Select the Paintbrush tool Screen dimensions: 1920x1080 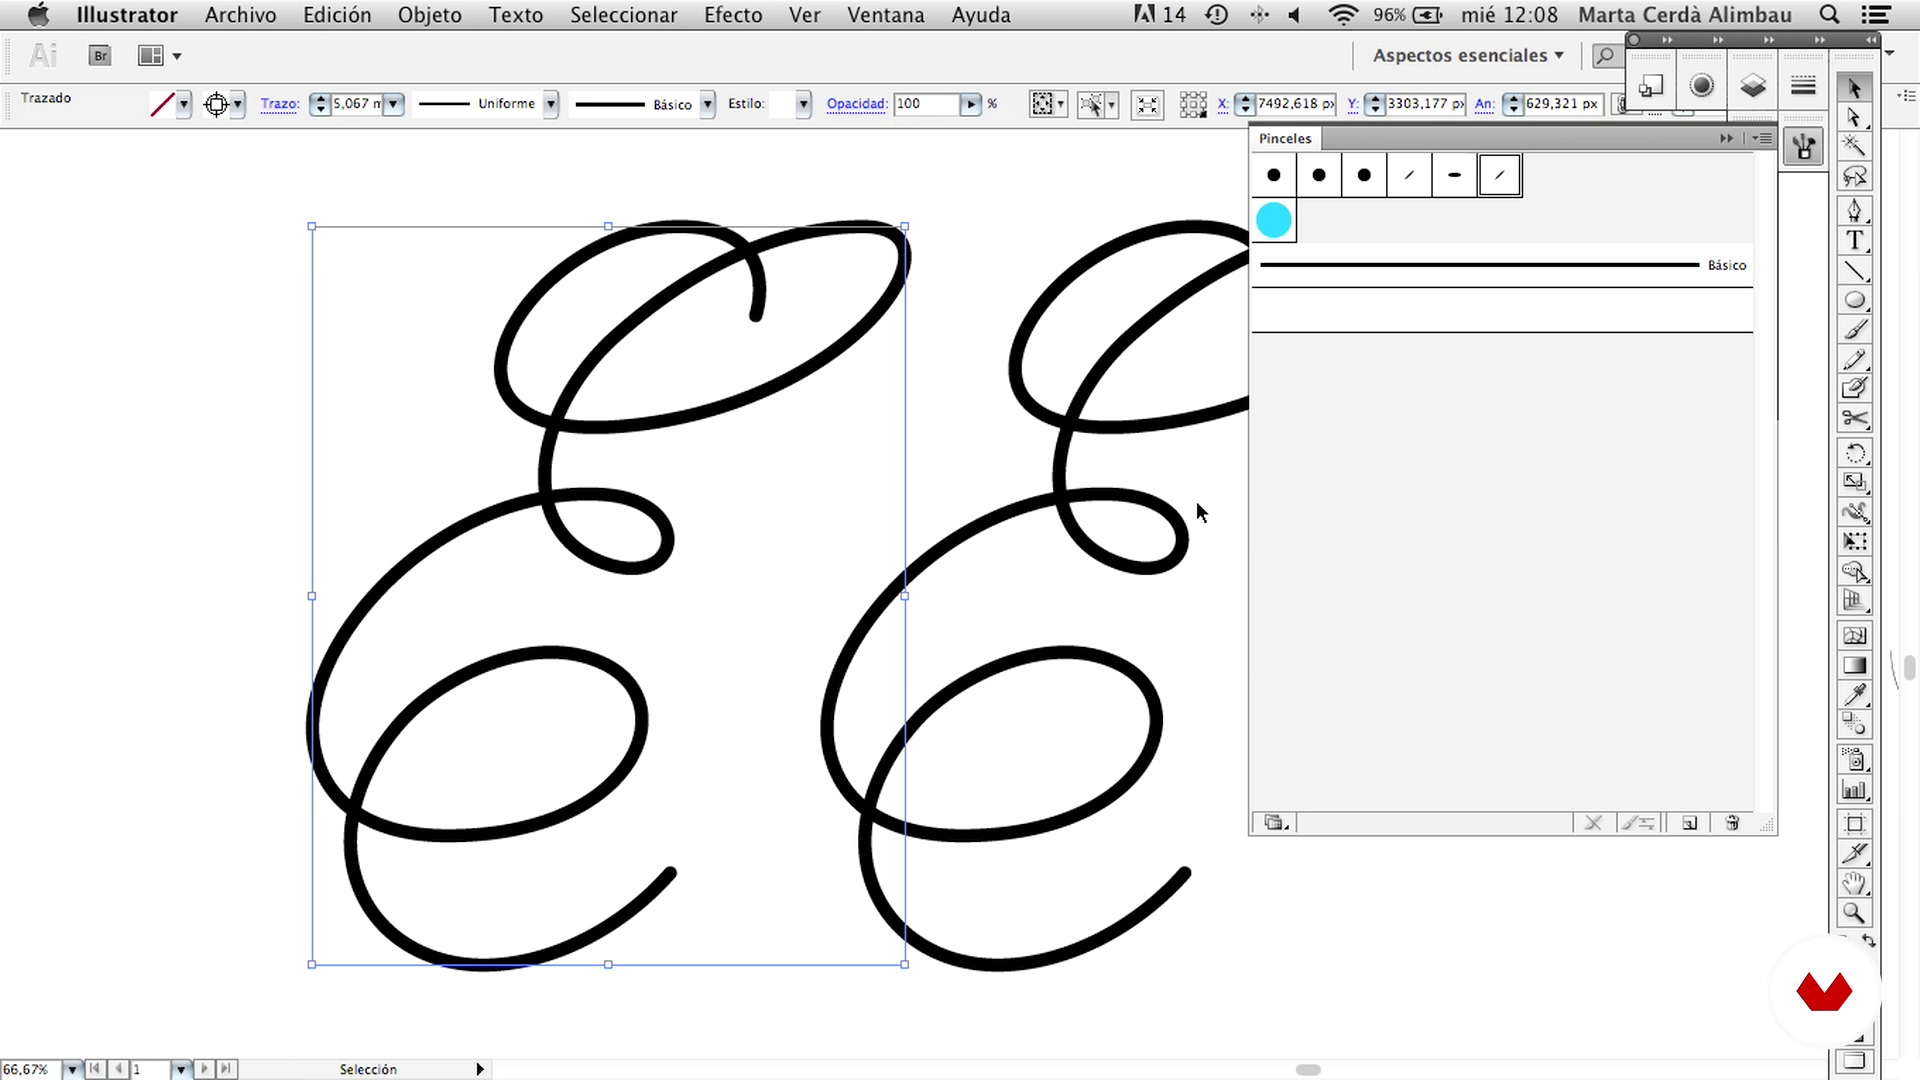click(1855, 329)
